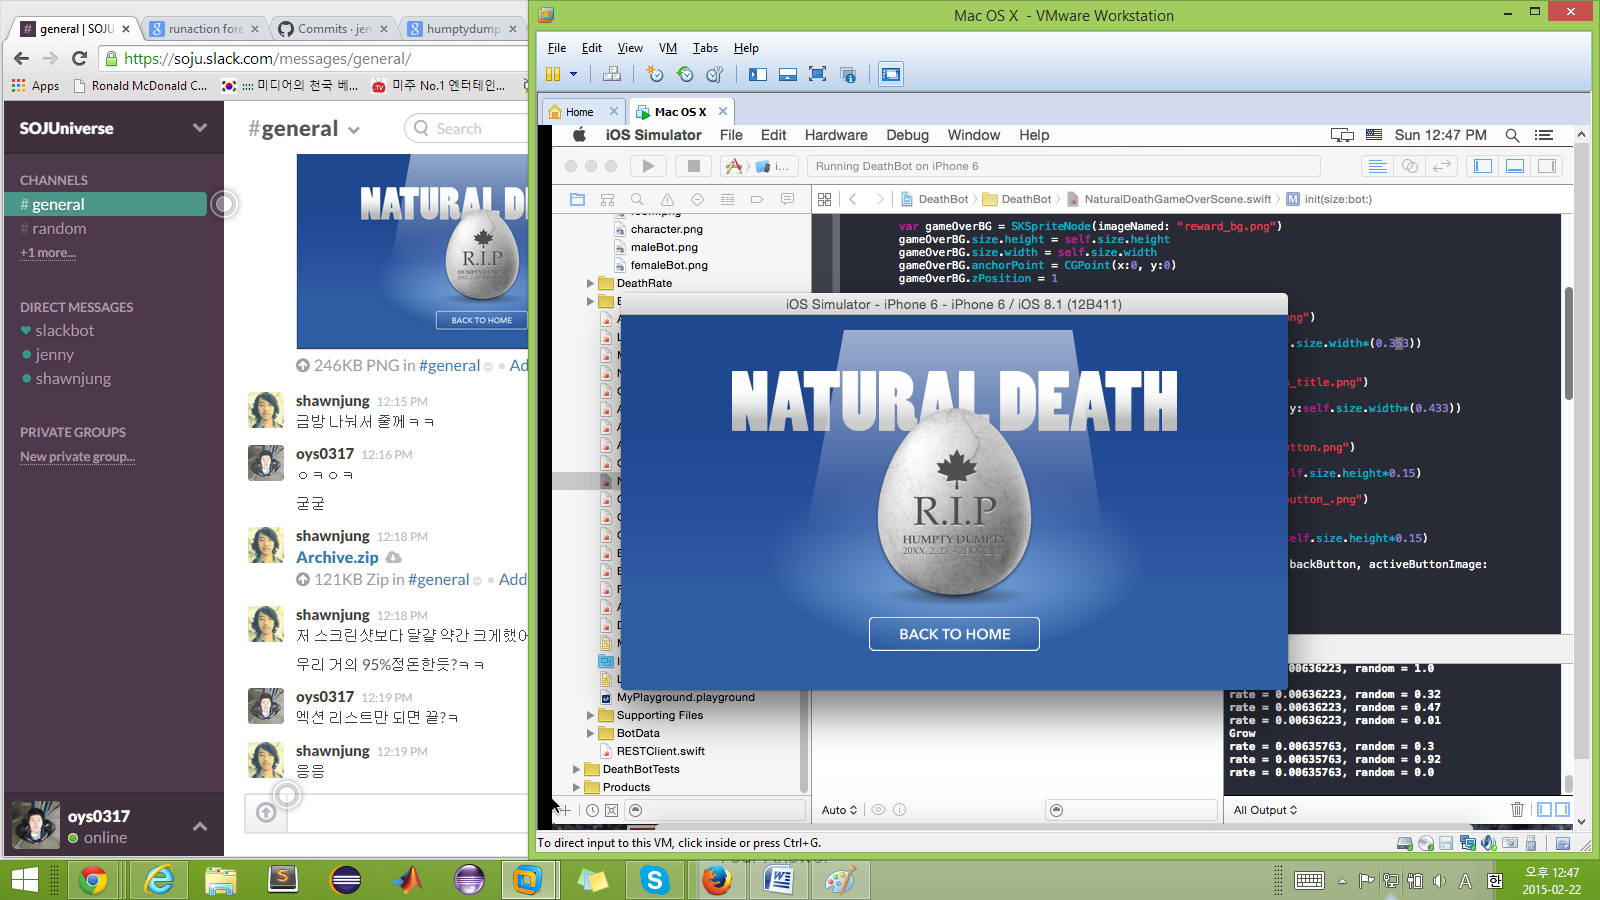The height and width of the screenshot is (900, 1600).
Task: Toggle the console pane in debug area
Action: click(x=1562, y=810)
